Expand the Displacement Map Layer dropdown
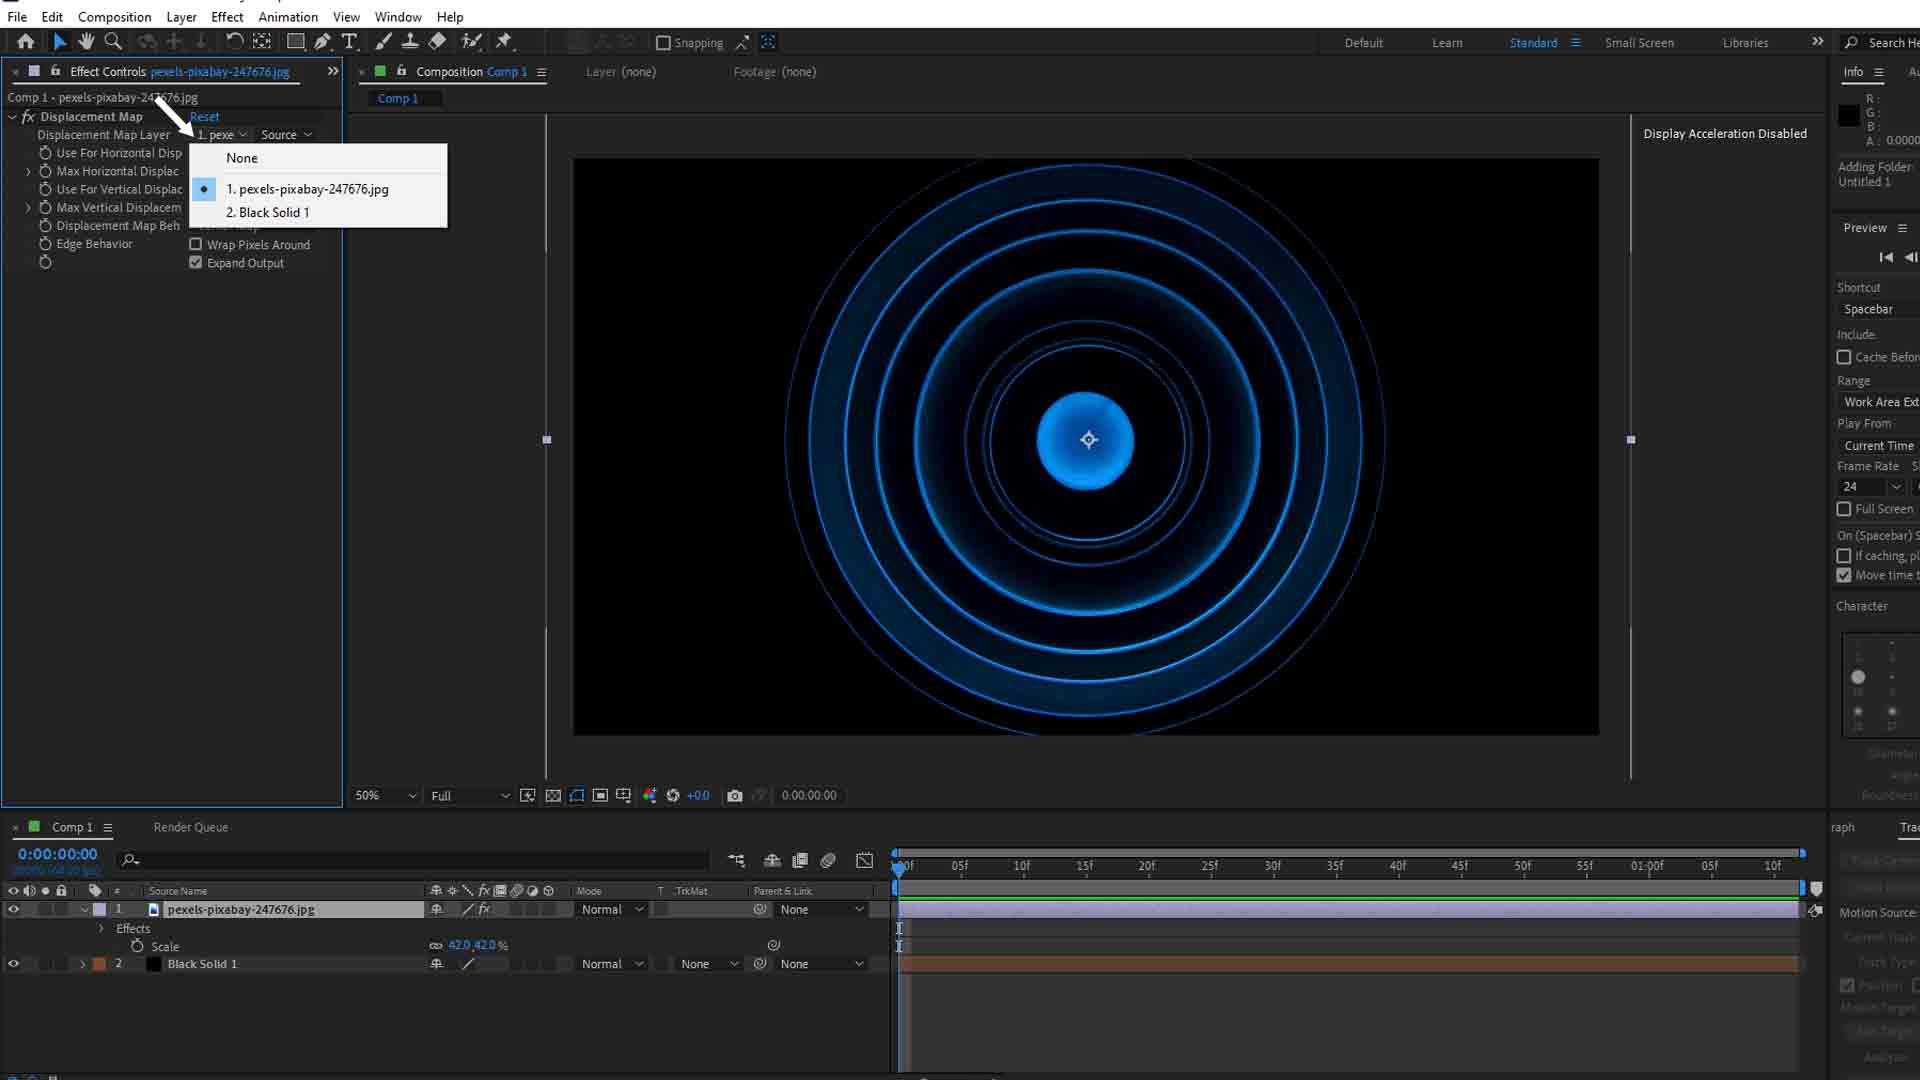 (219, 133)
